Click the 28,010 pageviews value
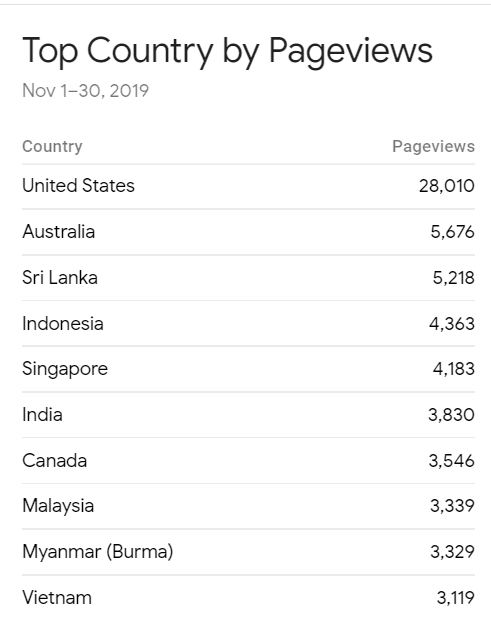This screenshot has height=628, width=491. [447, 186]
